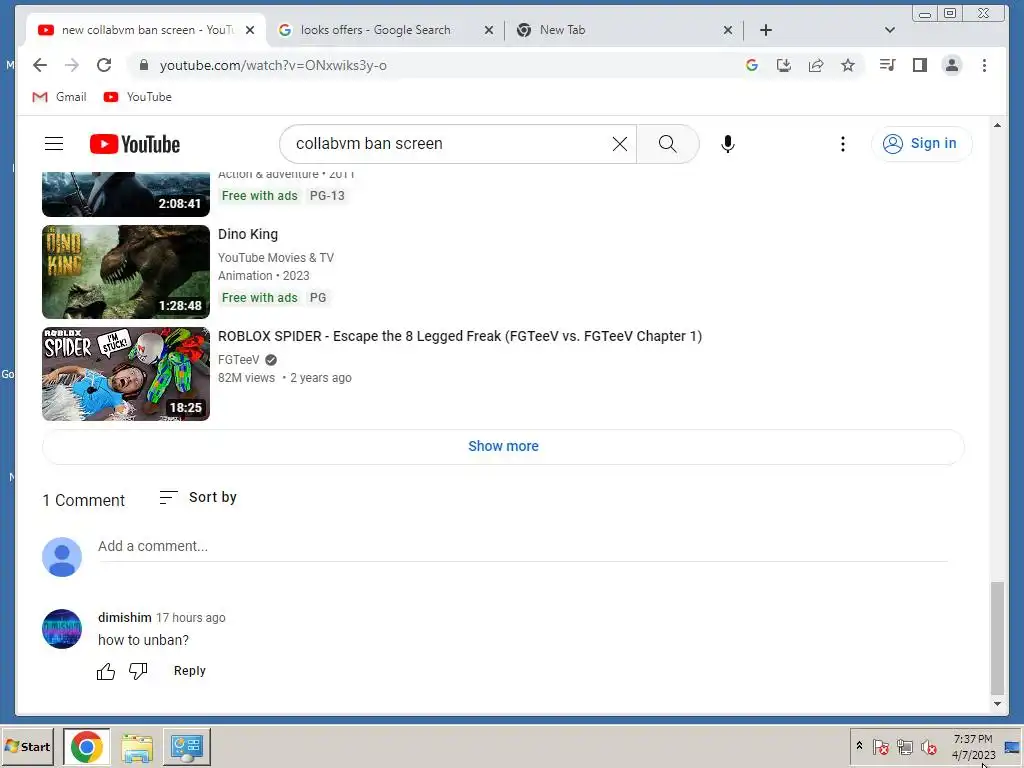Screen dimensions: 1024x768
Task: Click the 2:08:41 movie thumbnail
Action: click(x=126, y=195)
